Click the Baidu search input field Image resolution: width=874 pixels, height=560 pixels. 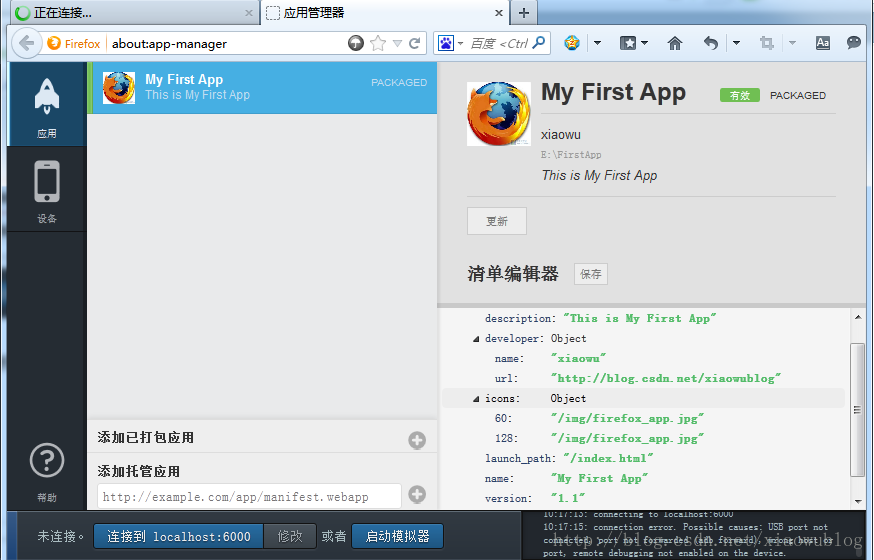click(499, 43)
